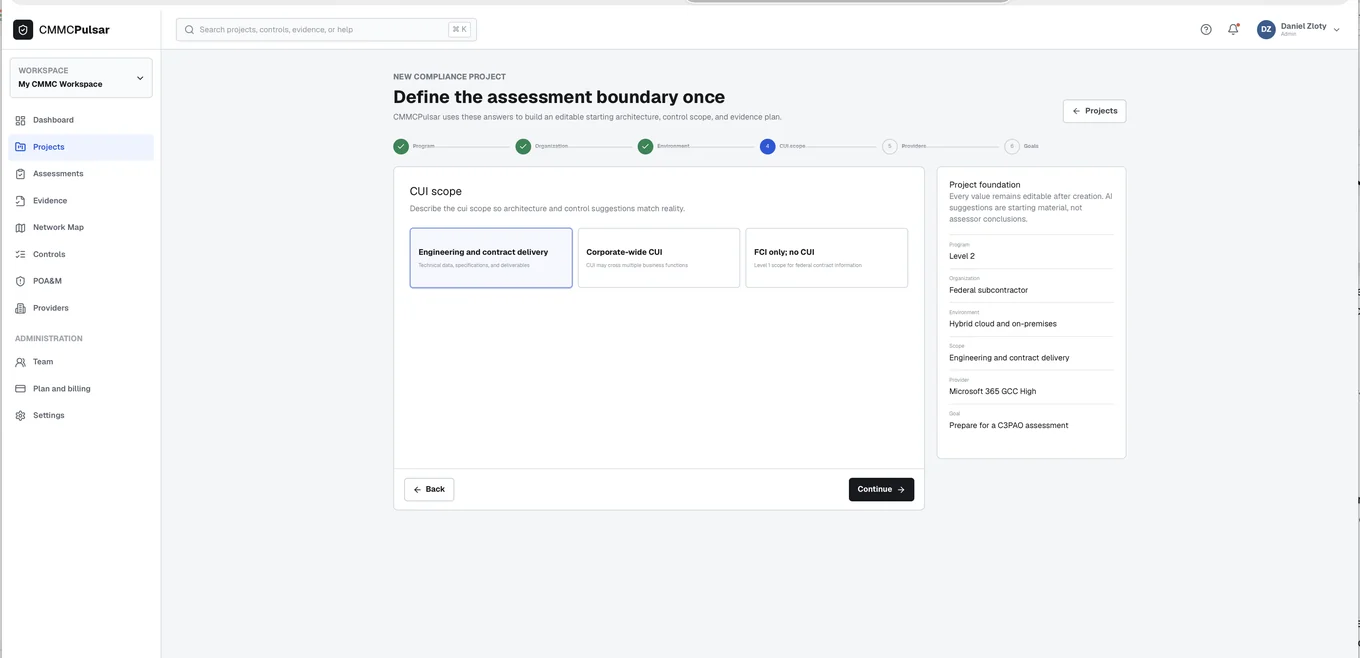Select the Assessments clipboard icon
The width and height of the screenshot is (1360, 658).
[x=20, y=174]
